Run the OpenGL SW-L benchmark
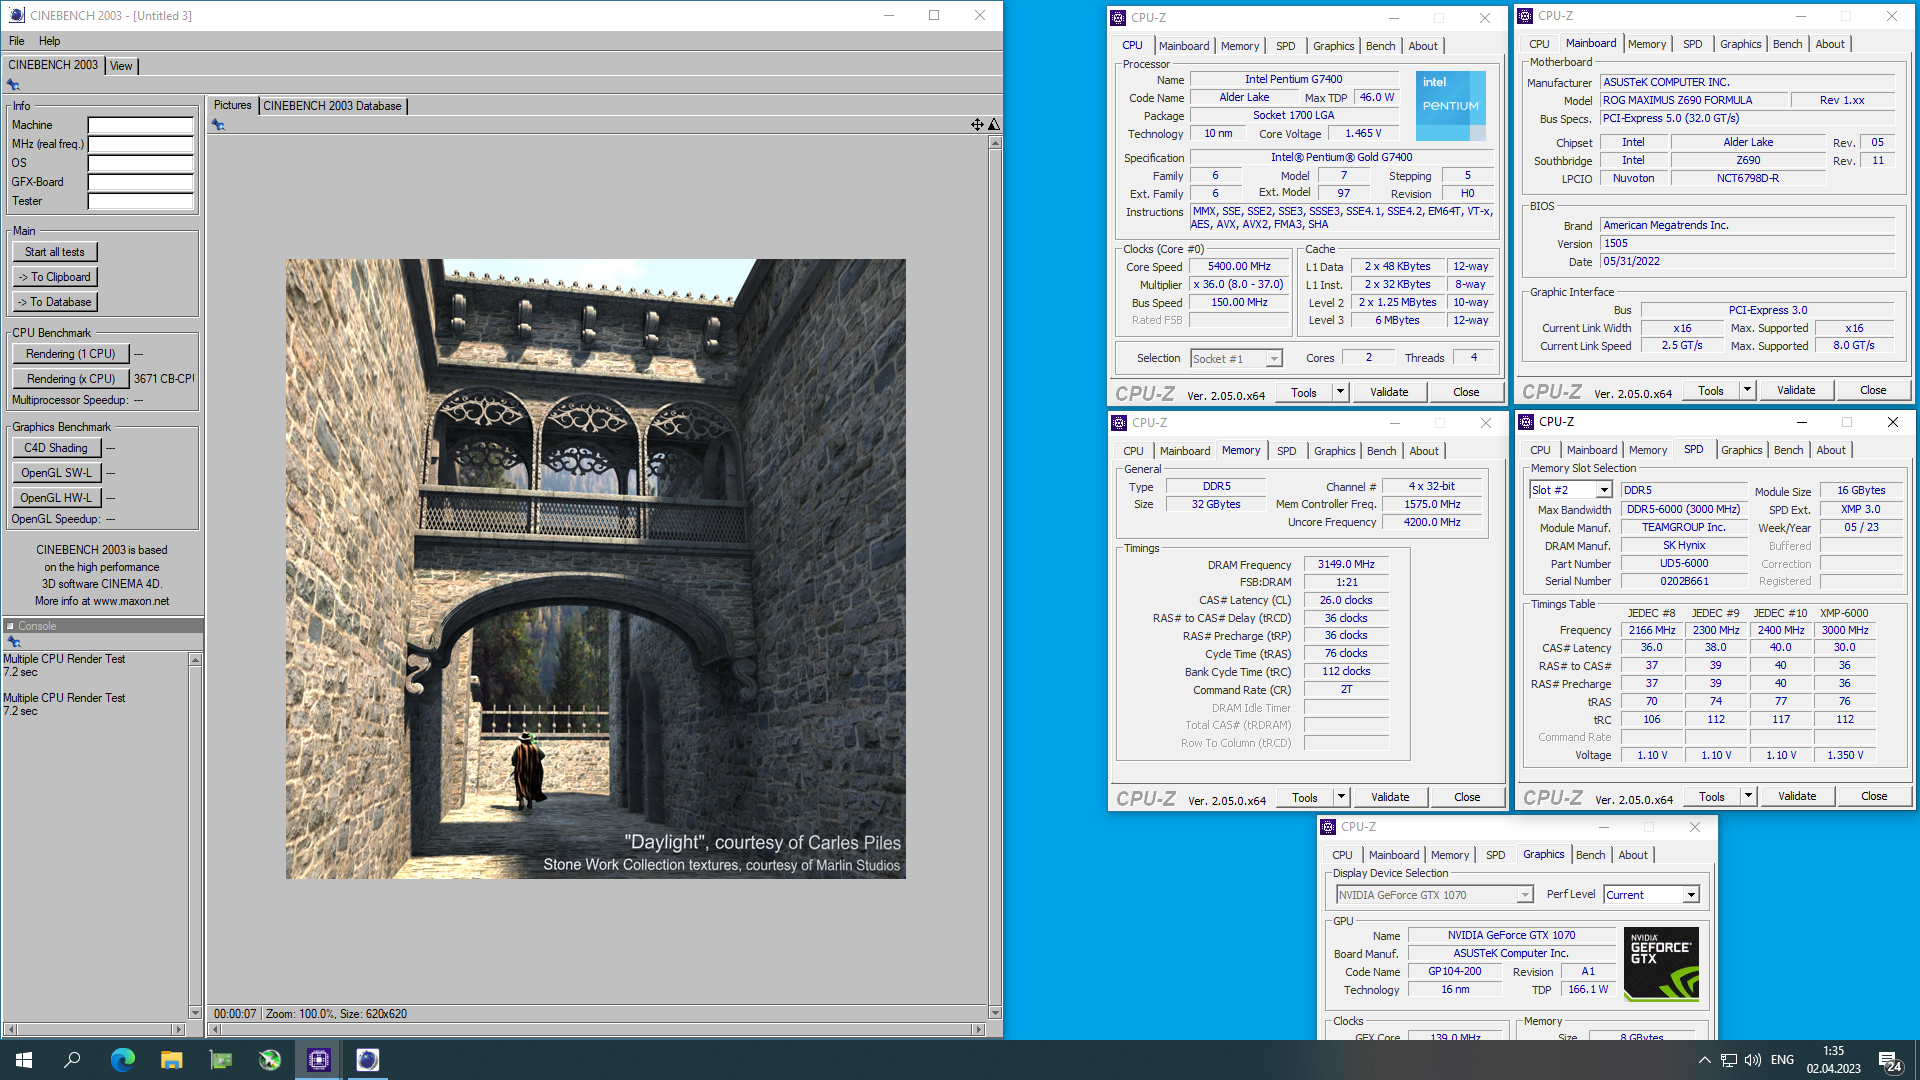The height and width of the screenshot is (1080, 1920). click(x=56, y=473)
